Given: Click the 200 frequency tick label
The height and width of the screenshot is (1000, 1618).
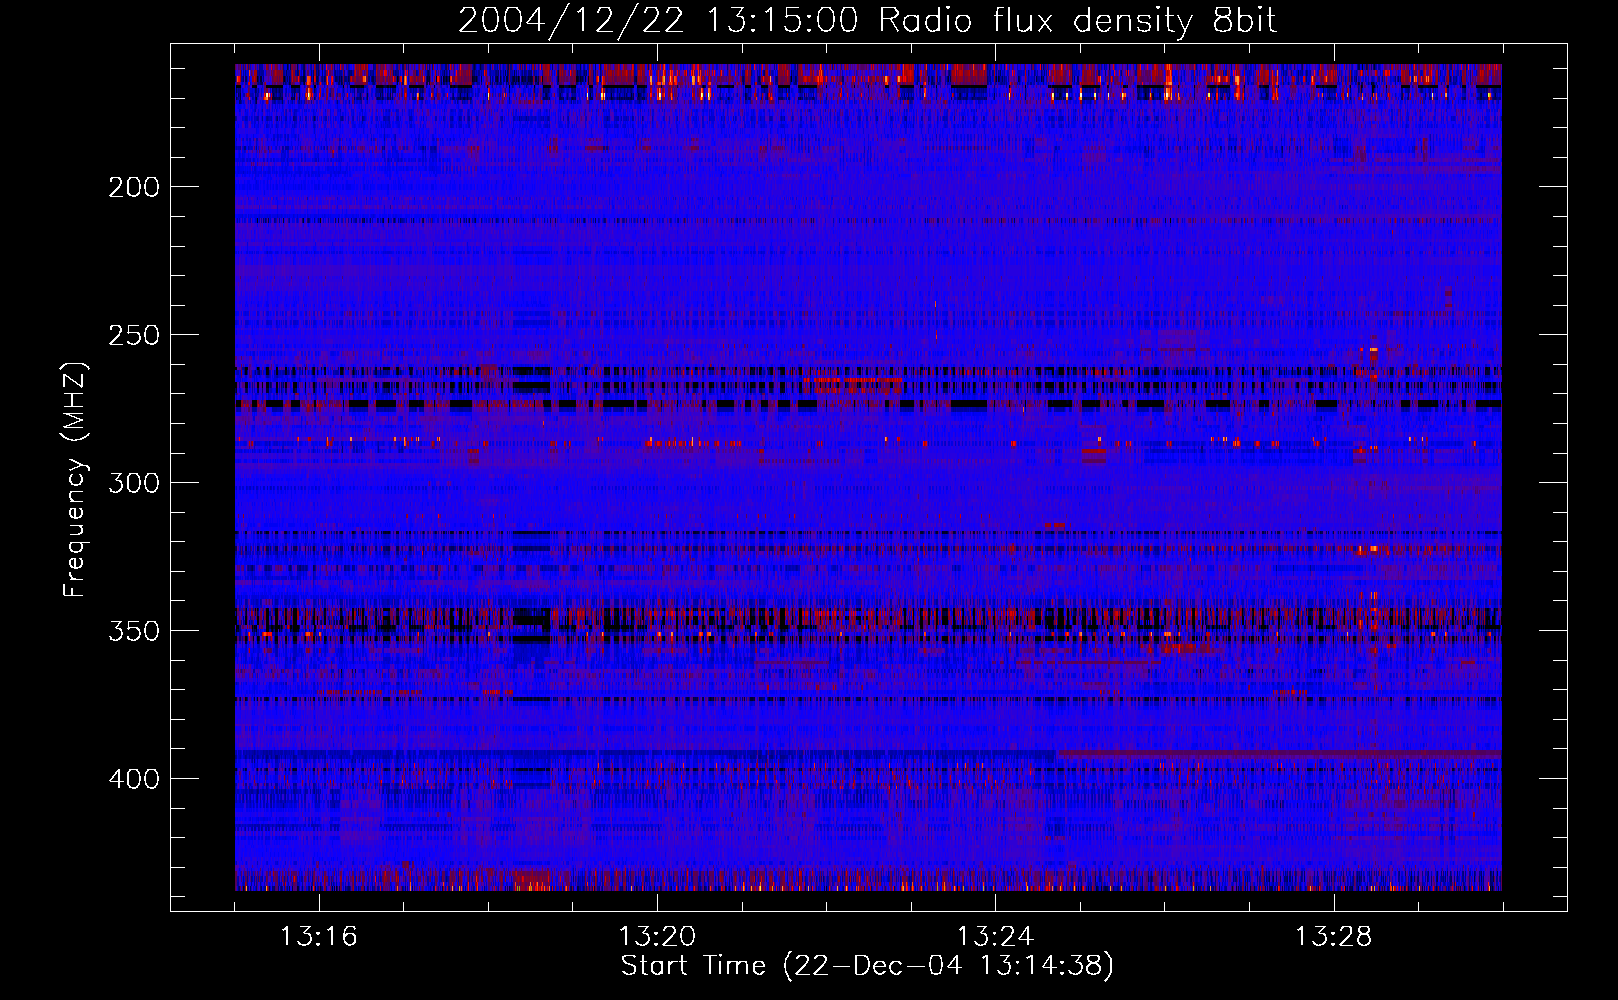Looking at the screenshot, I should (134, 187).
